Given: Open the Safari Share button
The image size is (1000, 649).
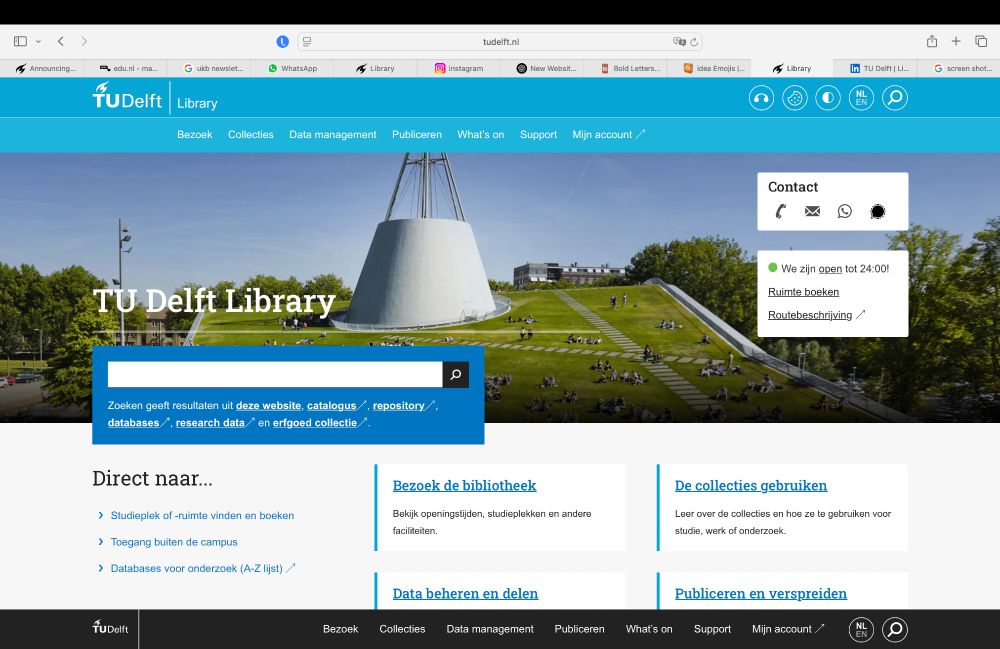Looking at the screenshot, I should (x=932, y=41).
